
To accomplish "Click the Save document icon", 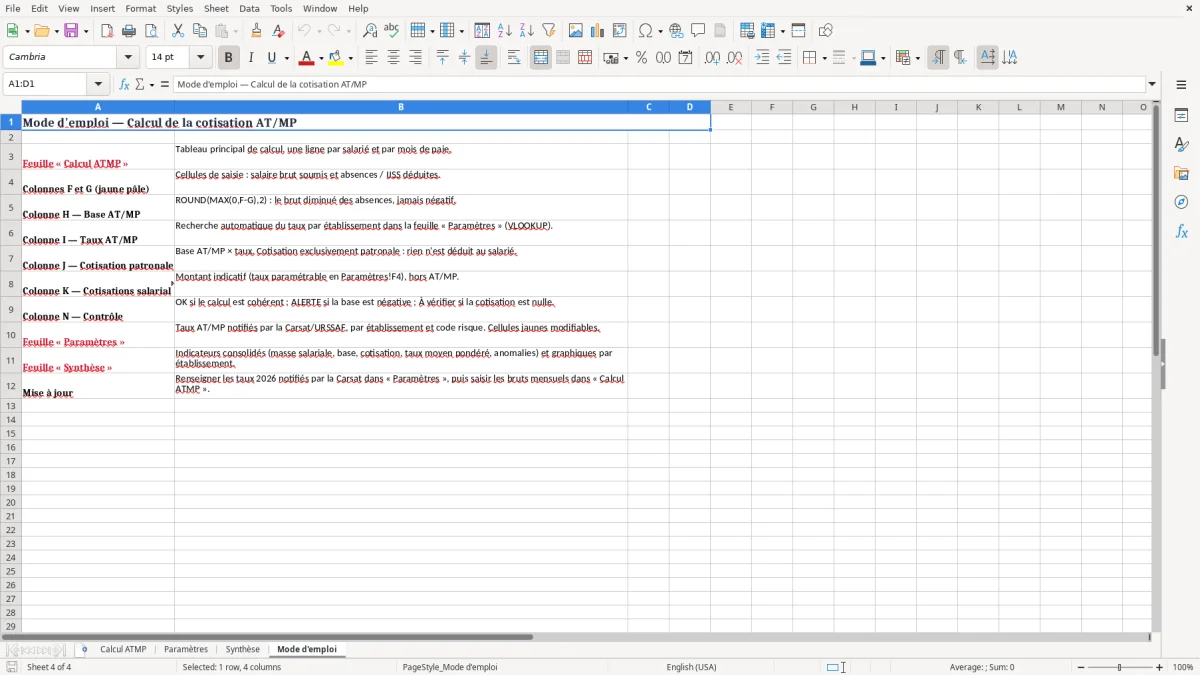I will pos(71,31).
